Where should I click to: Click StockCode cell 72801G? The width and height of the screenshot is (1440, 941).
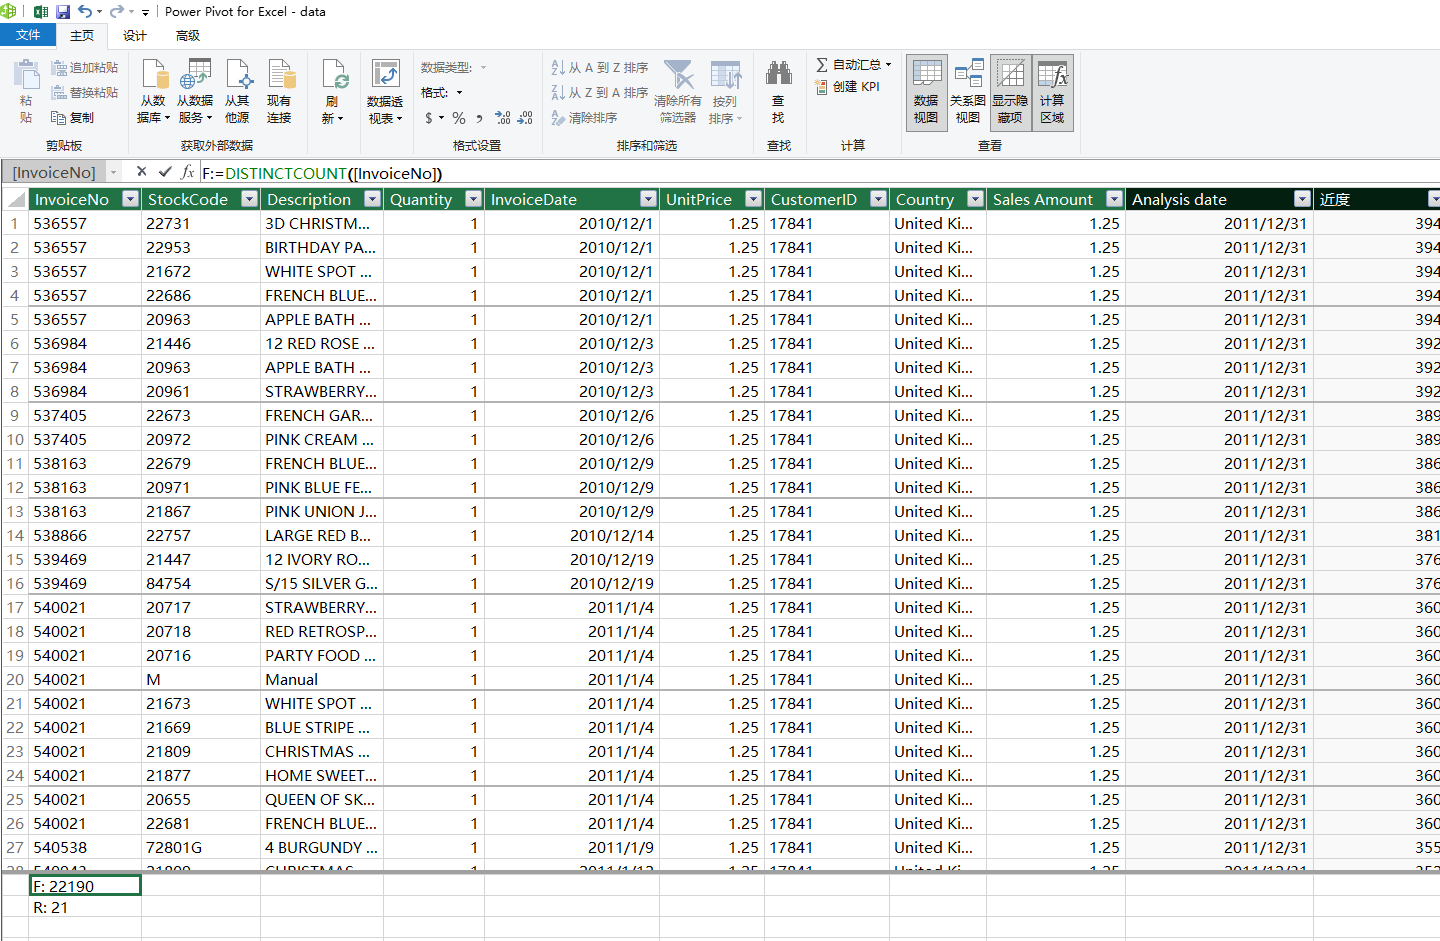(x=201, y=847)
